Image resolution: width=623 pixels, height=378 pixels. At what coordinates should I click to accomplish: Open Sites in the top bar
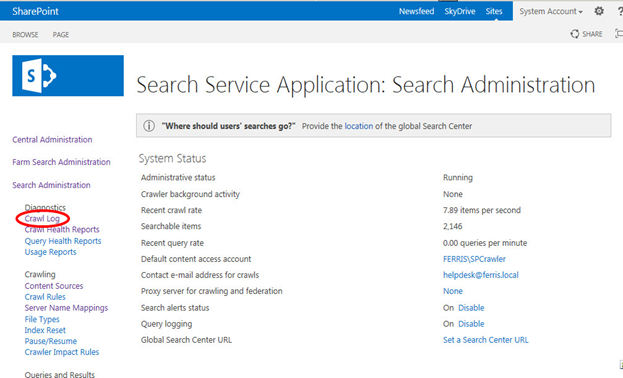click(x=494, y=12)
